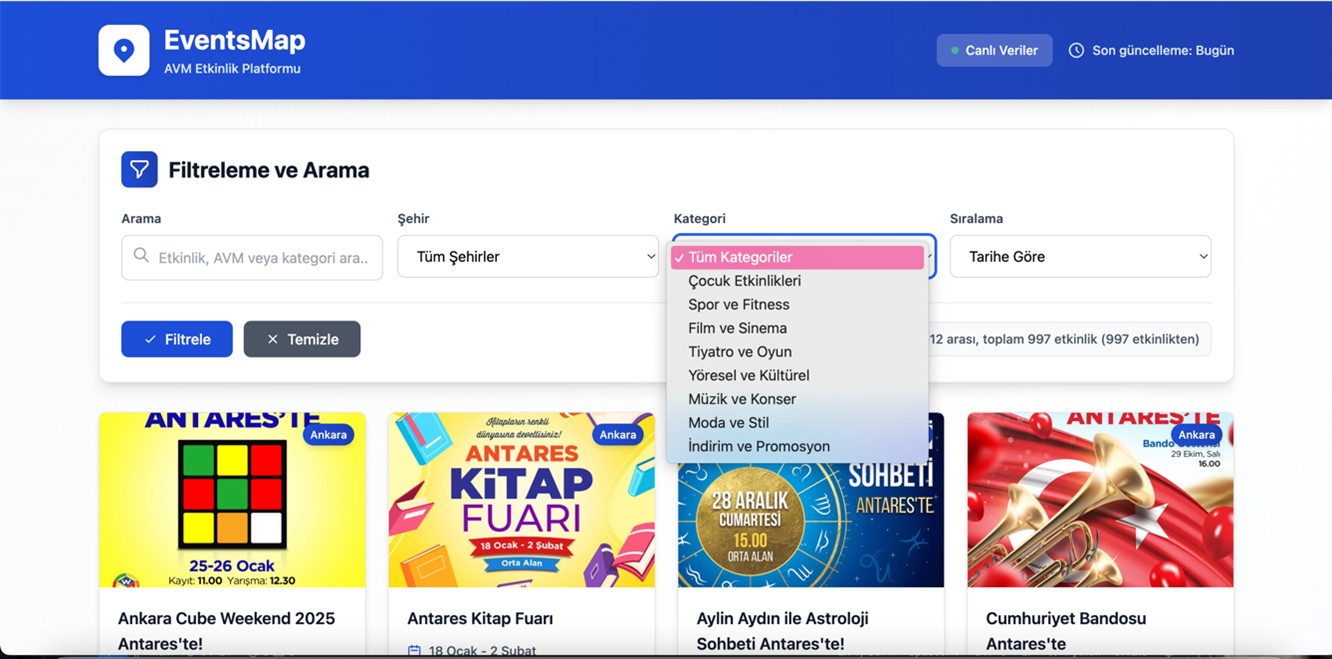Select Spor ve Fitness category option
Viewport: 1332px width, 659px height.
[x=739, y=305]
